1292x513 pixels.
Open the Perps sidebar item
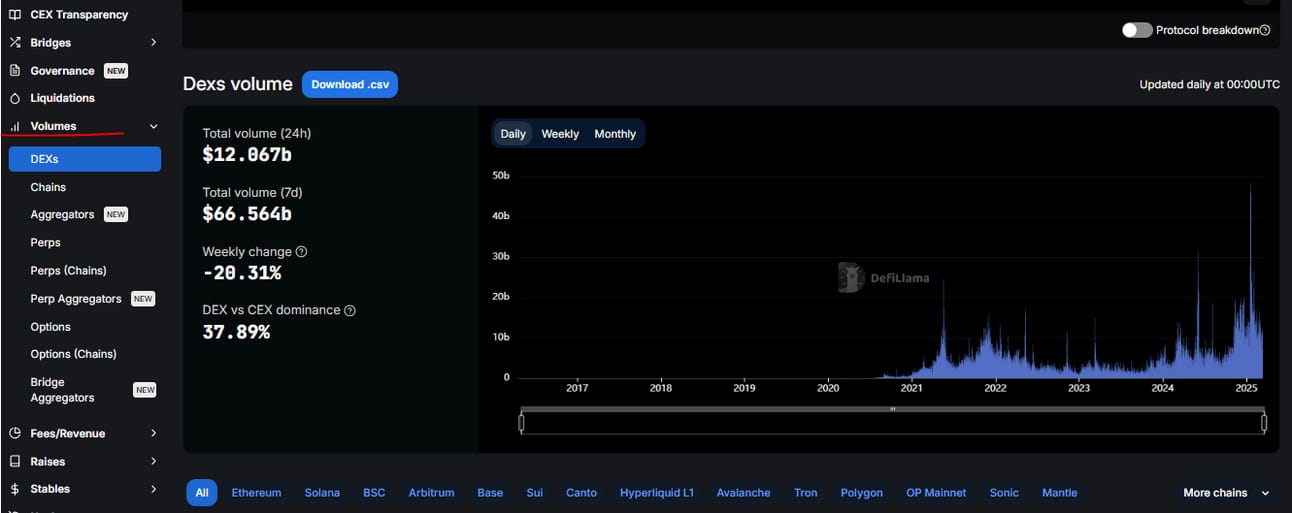tap(45, 243)
